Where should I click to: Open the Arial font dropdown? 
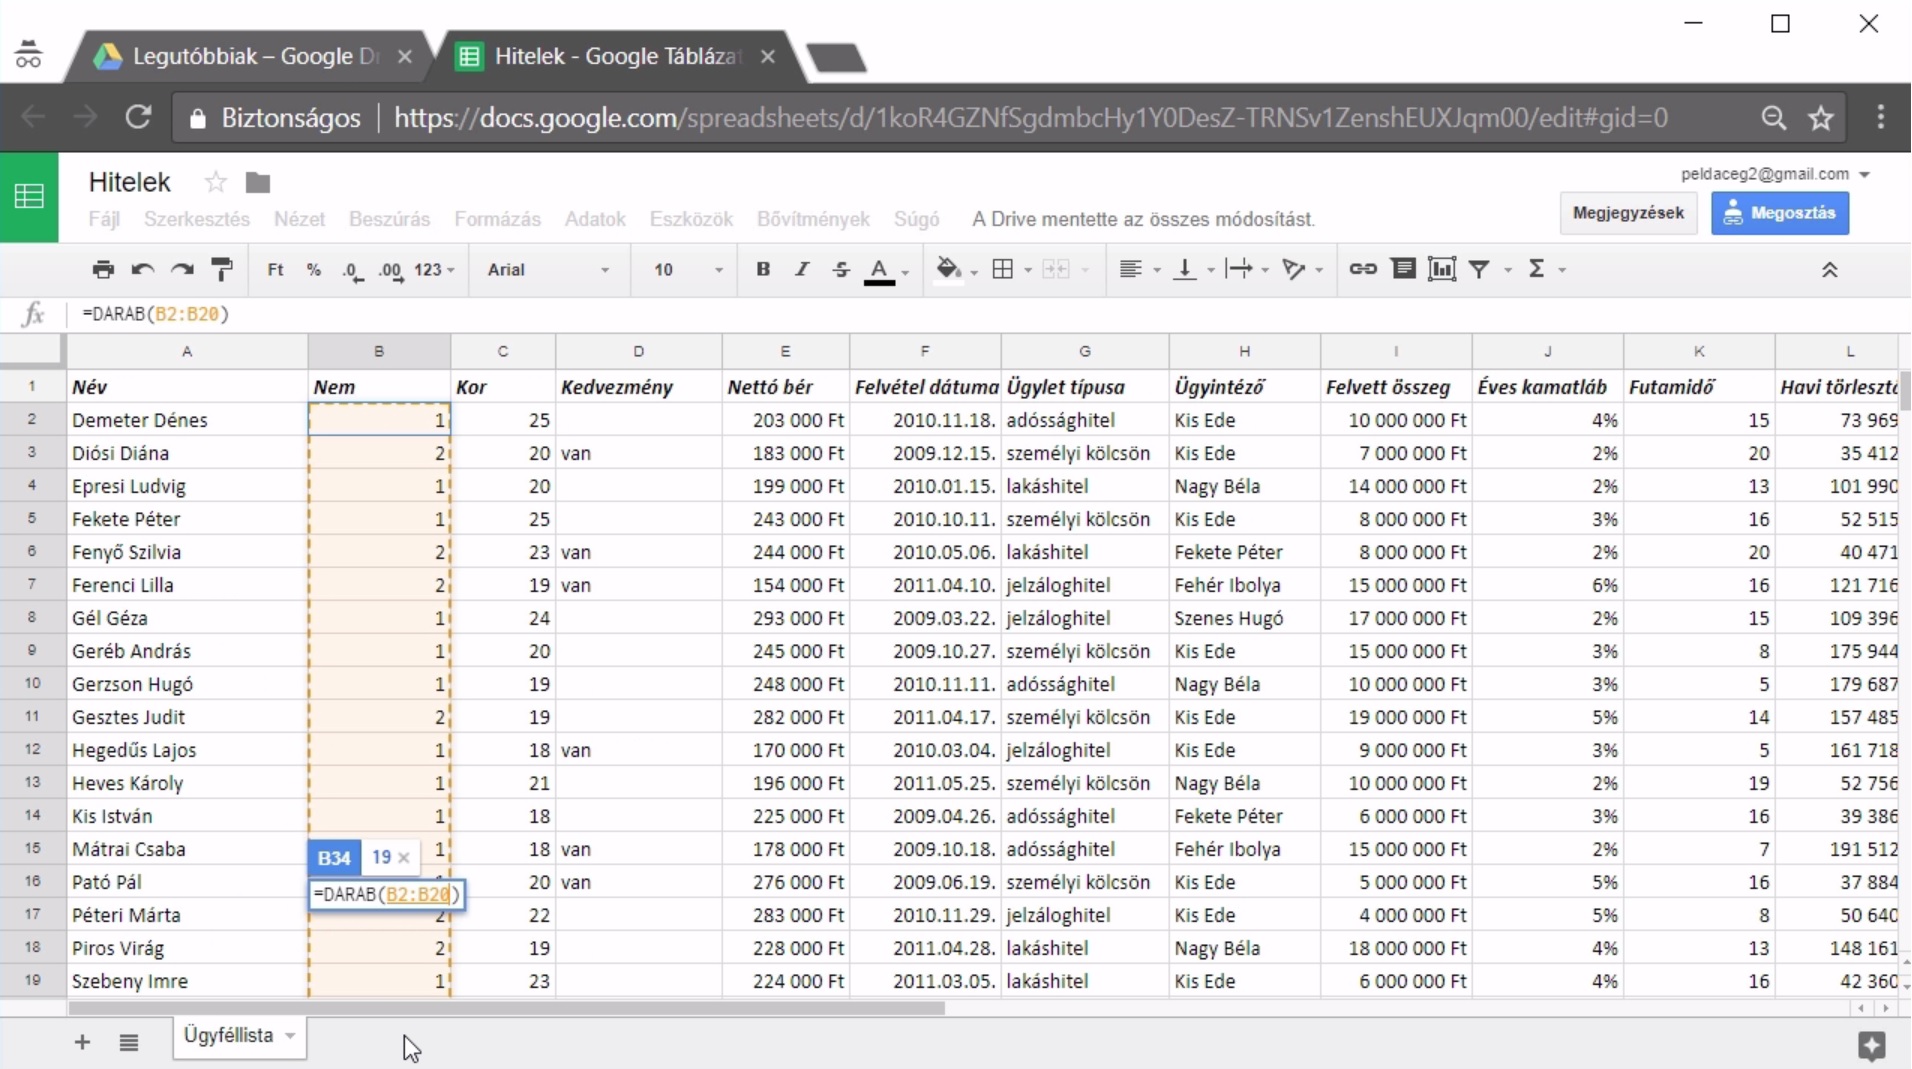[x=548, y=269]
